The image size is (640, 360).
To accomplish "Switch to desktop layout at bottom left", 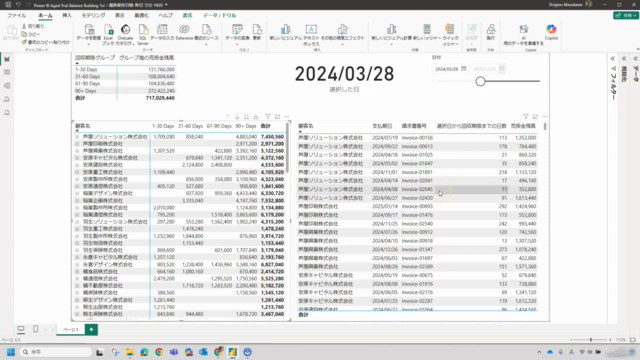I will click(21, 329).
